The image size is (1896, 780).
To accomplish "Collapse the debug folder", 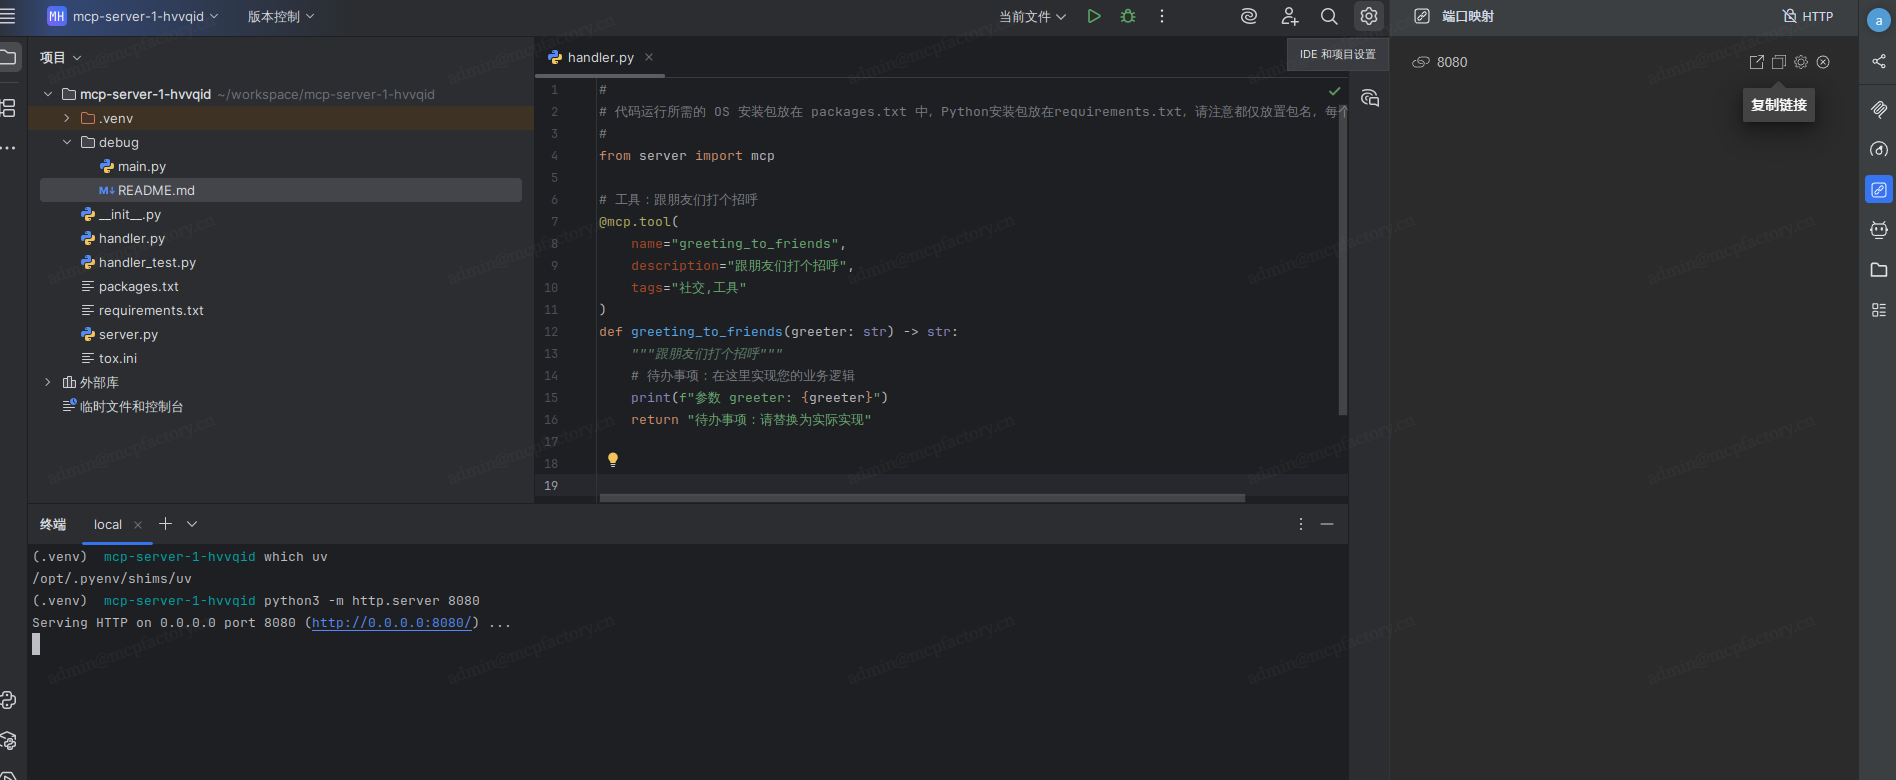I will (x=67, y=142).
